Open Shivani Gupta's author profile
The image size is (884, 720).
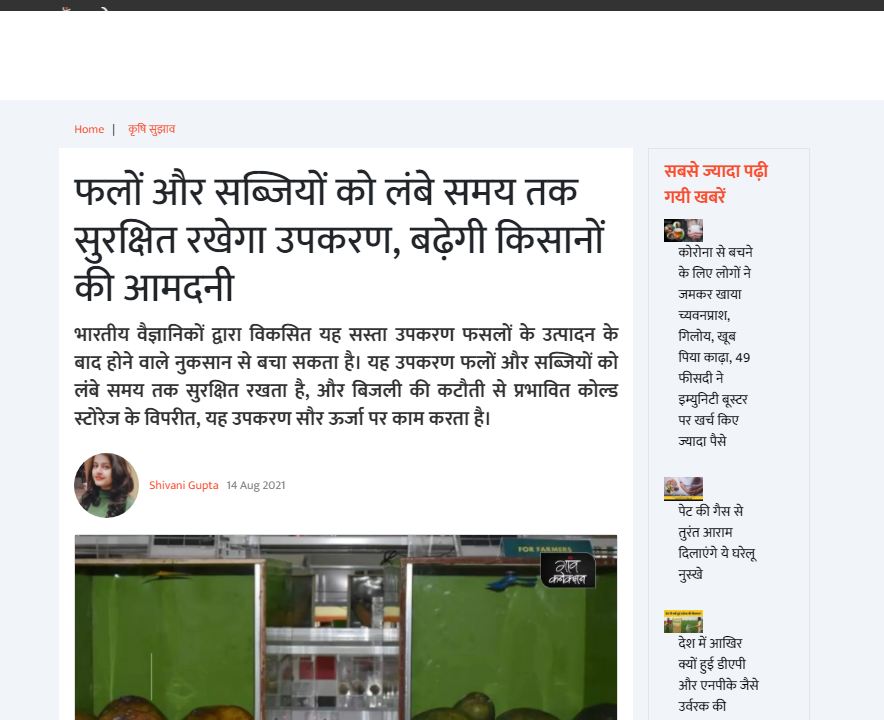point(184,485)
